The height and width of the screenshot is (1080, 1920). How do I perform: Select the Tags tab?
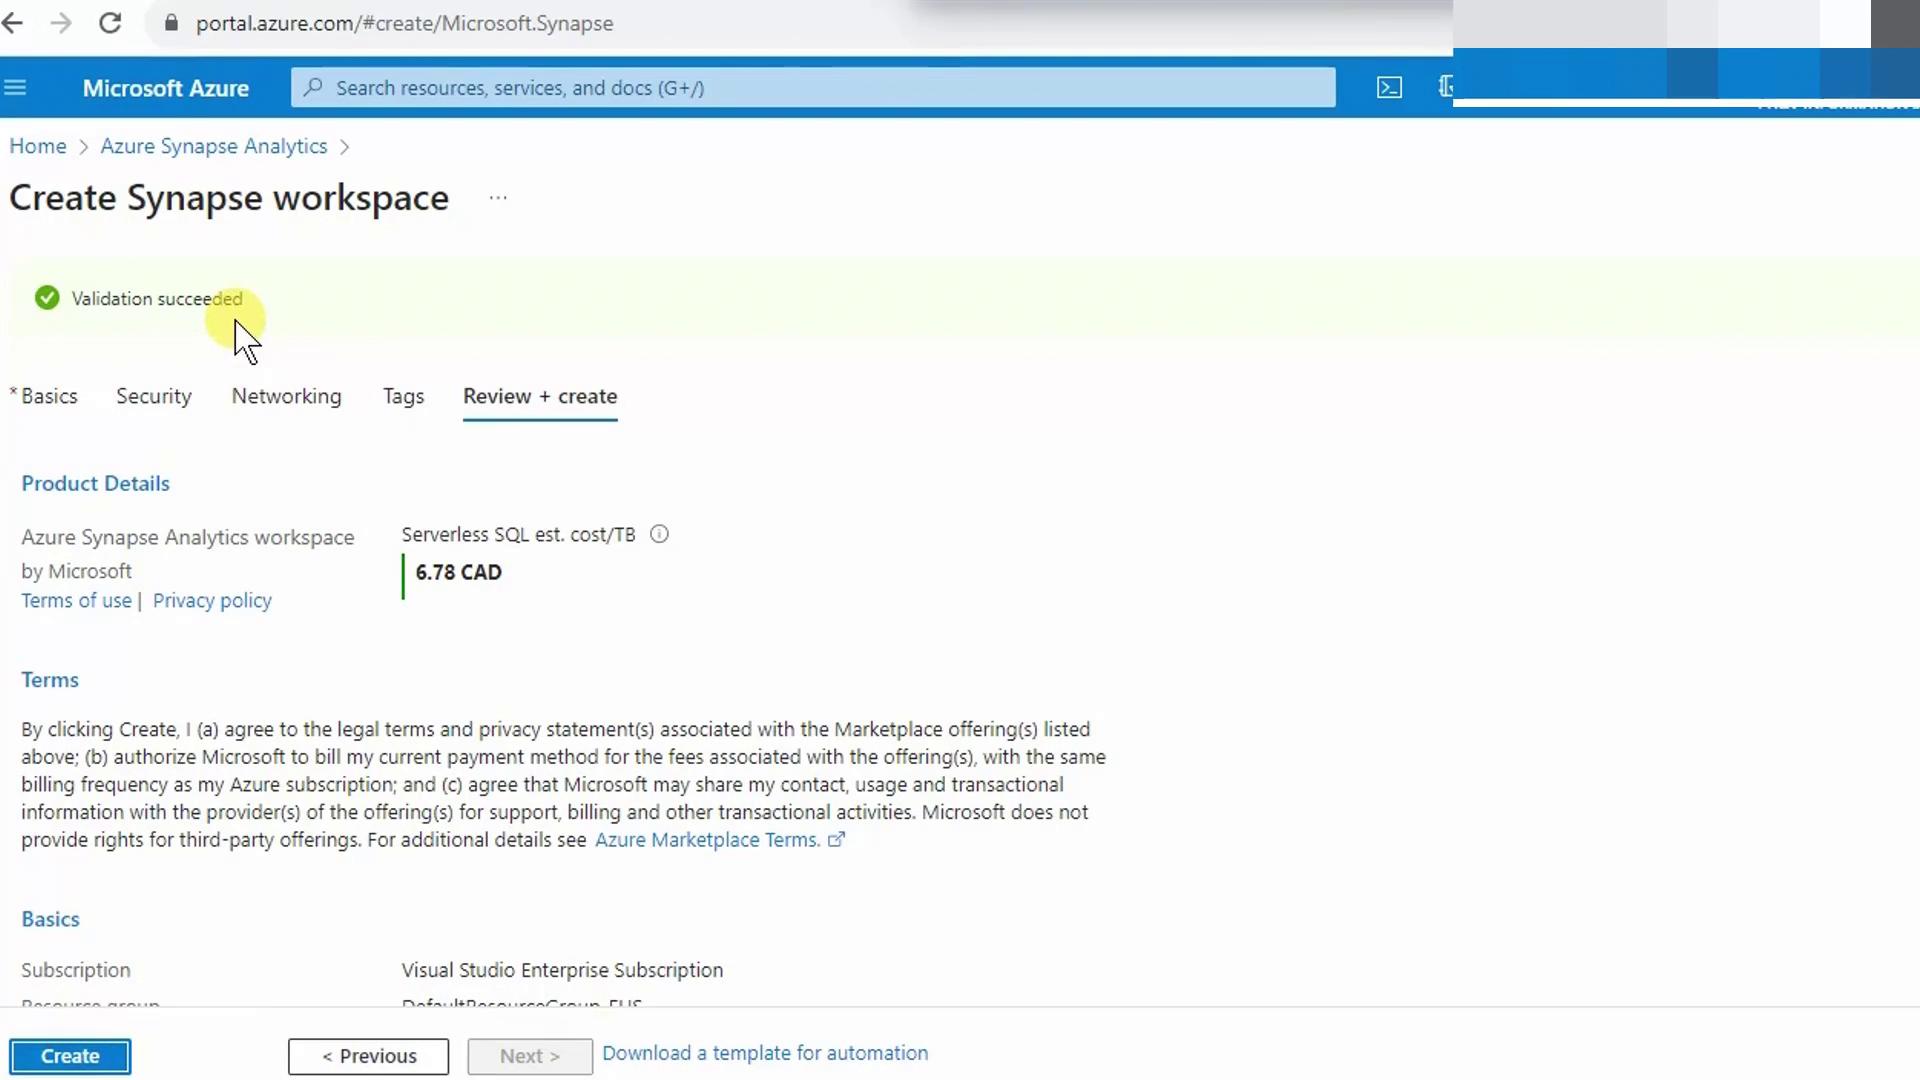[x=403, y=396]
